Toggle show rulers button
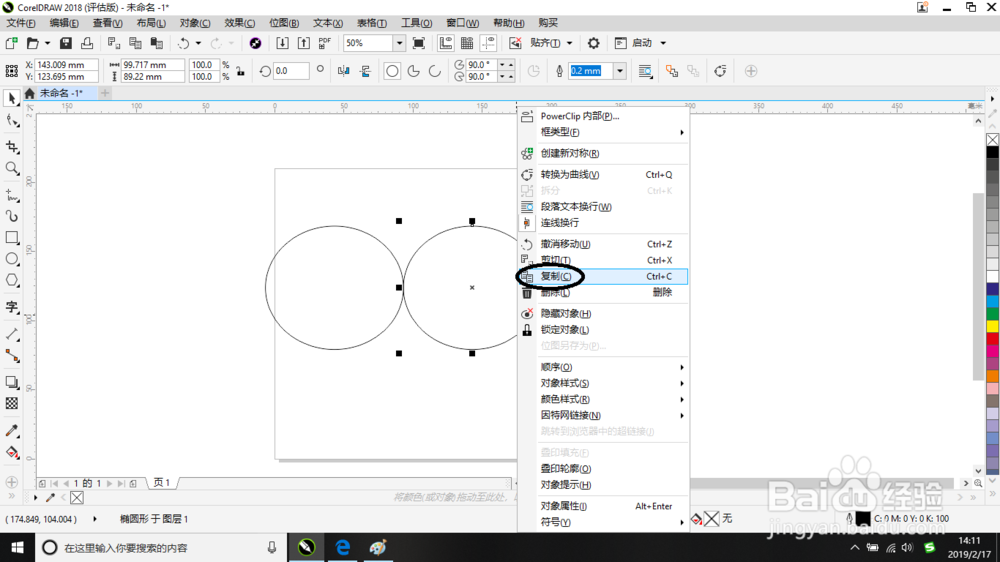The width and height of the screenshot is (1000, 562). 446,43
